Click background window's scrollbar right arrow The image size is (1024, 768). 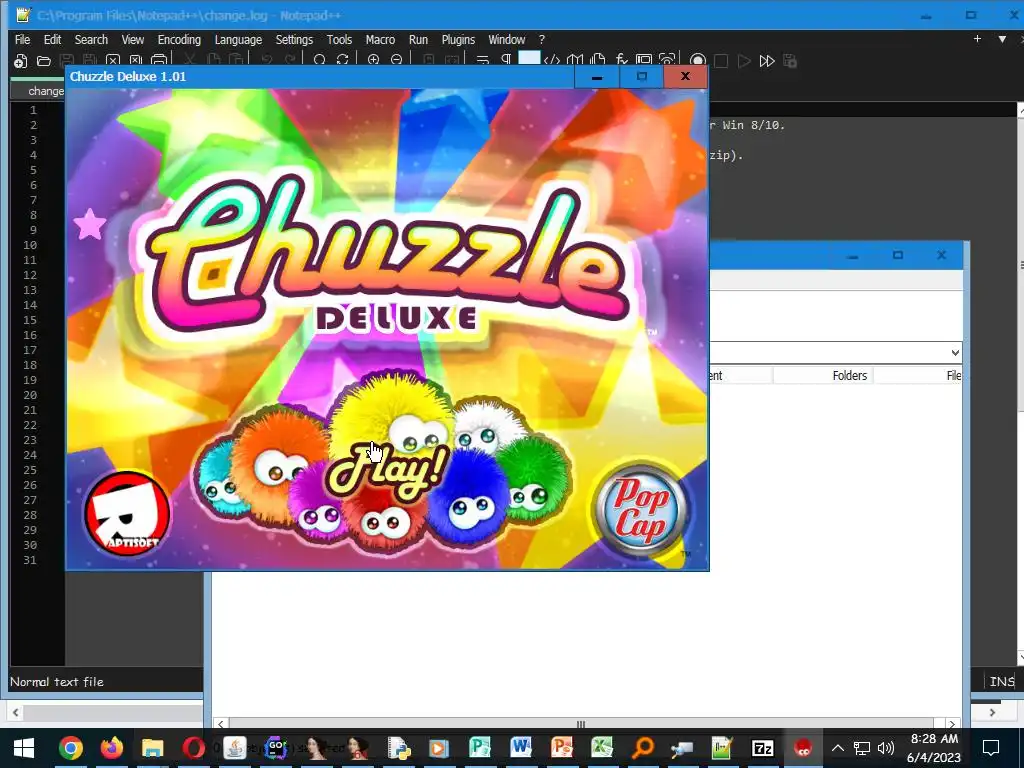point(952,724)
